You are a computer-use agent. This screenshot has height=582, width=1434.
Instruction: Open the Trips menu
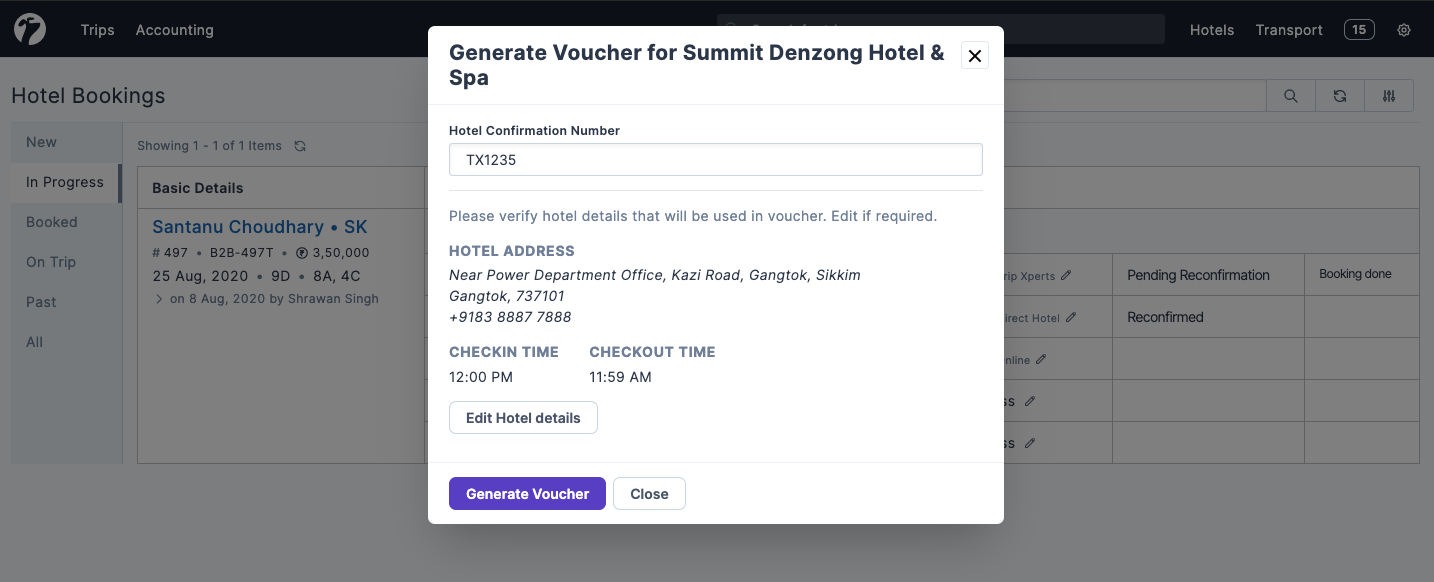click(x=97, y=30)
